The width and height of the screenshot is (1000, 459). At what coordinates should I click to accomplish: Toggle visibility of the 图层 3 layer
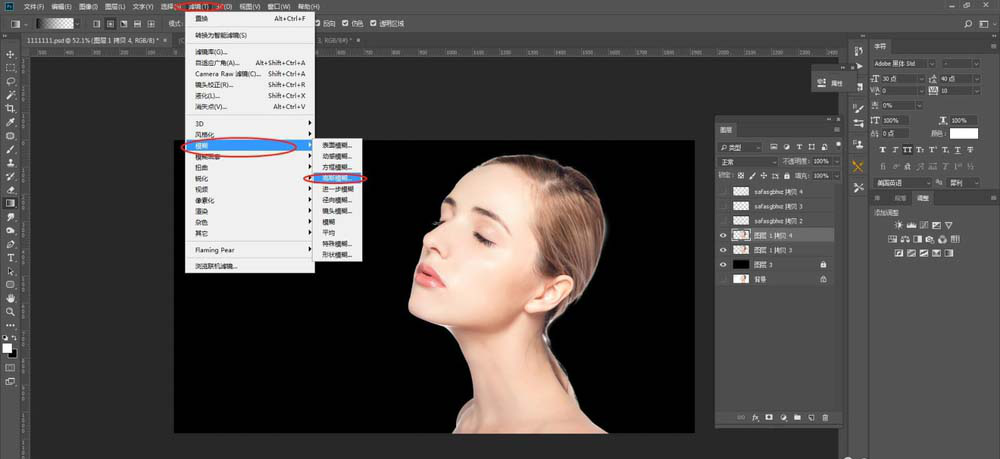click(x=724, y=264)
